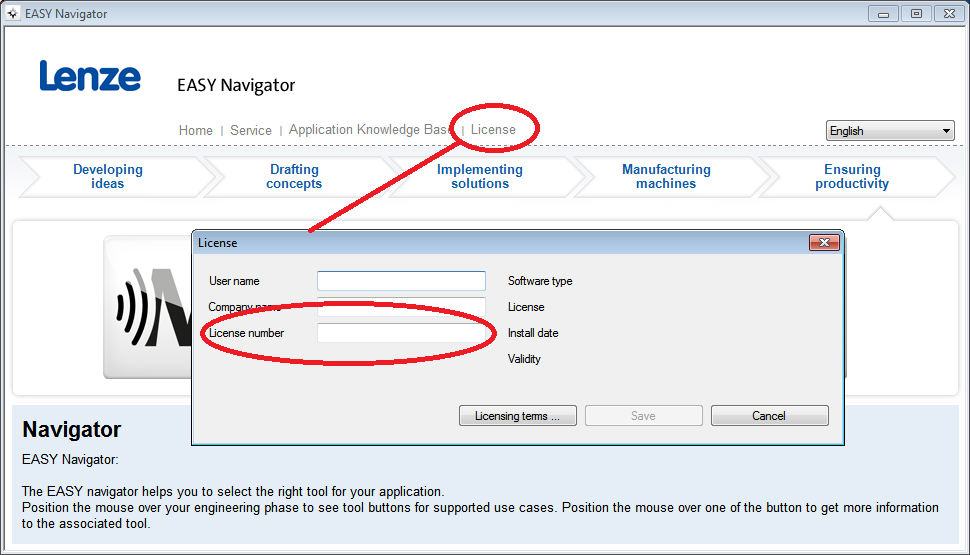Open the Application Knowledge Base link

(370, 130)
